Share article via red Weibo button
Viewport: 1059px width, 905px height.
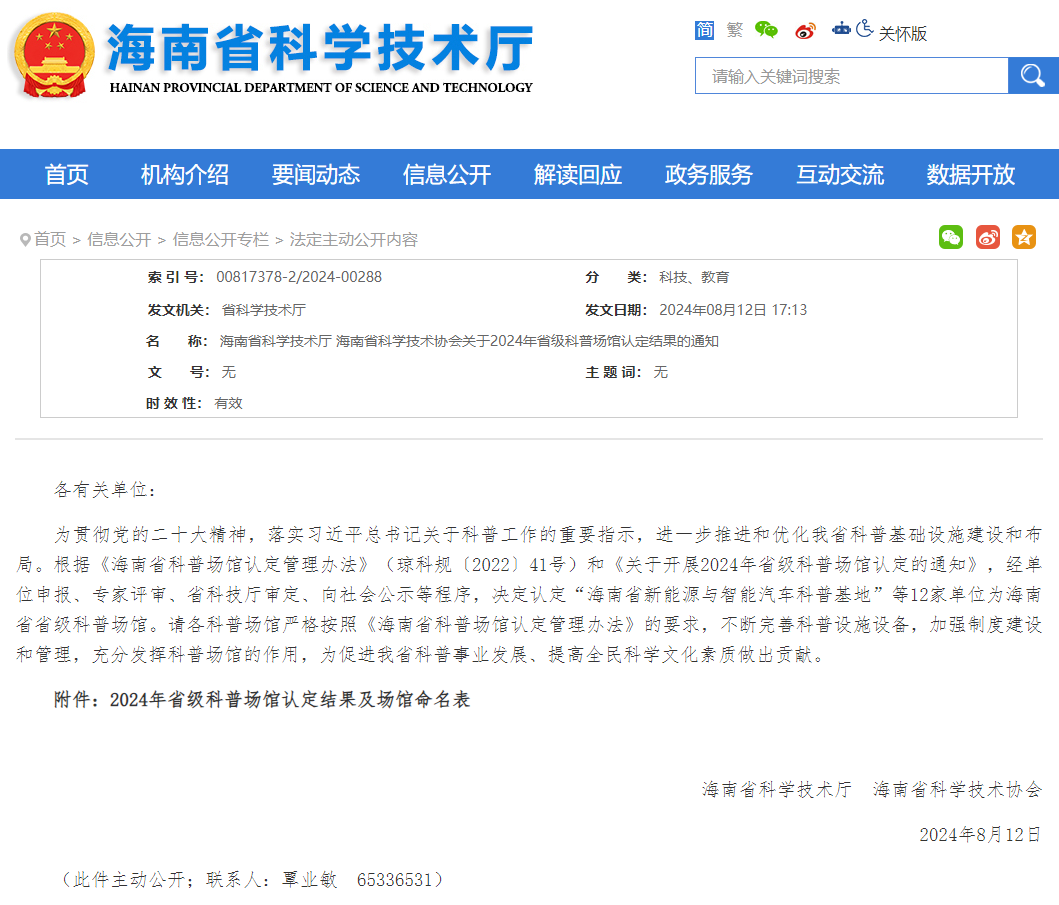(988, 237)
